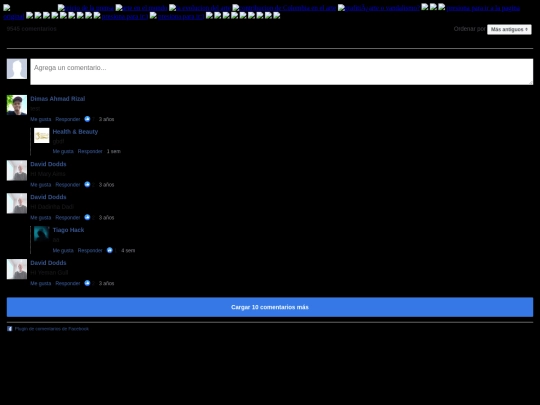540x405 pixels.
Task: Click 'Responder' under the 'Hi Mary Ams' comment
Action: click(68, 185)
